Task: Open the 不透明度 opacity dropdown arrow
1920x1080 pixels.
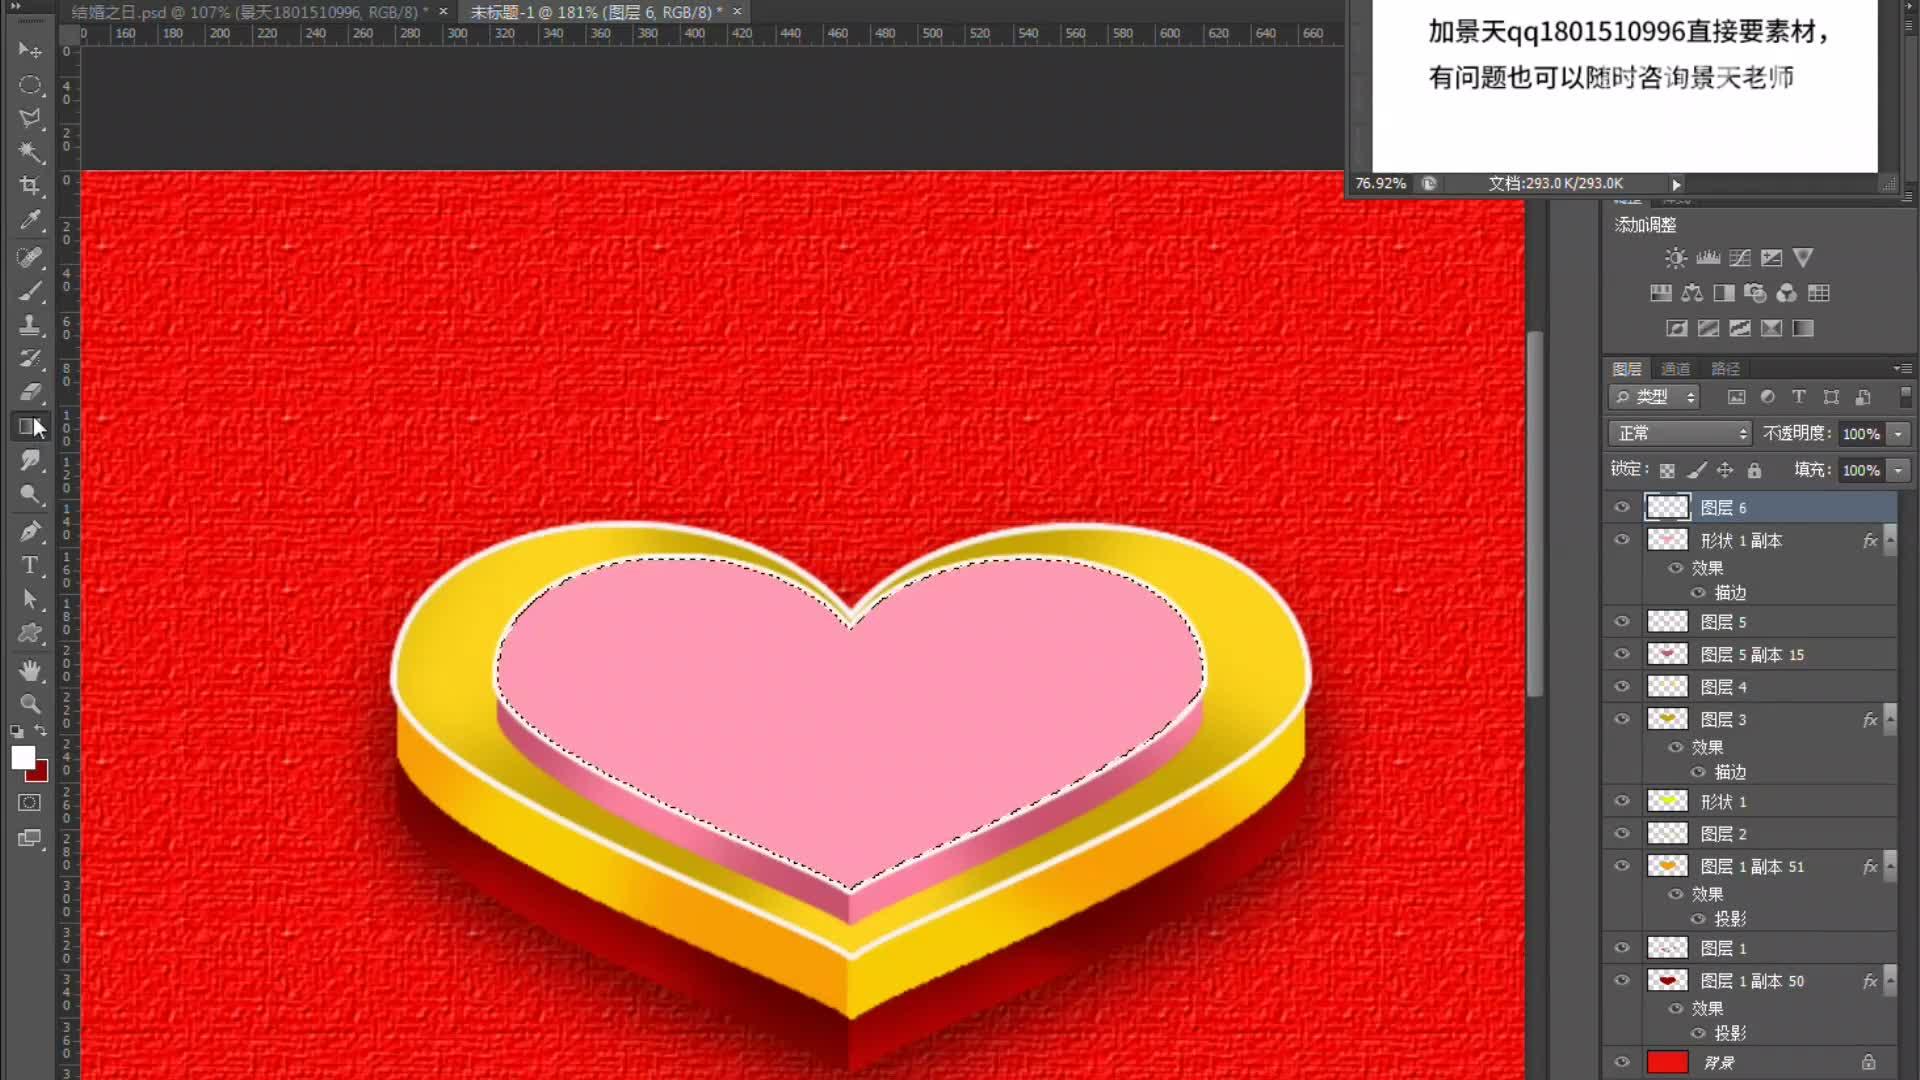Action: (x=1898, y=433)
